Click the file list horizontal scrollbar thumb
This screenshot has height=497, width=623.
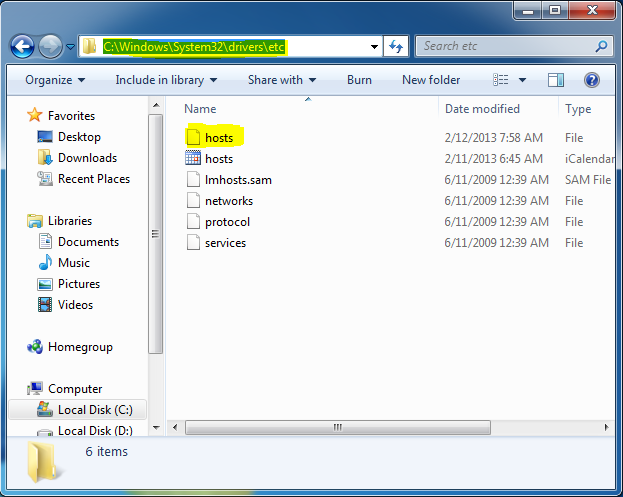click(x=338, y=427)
